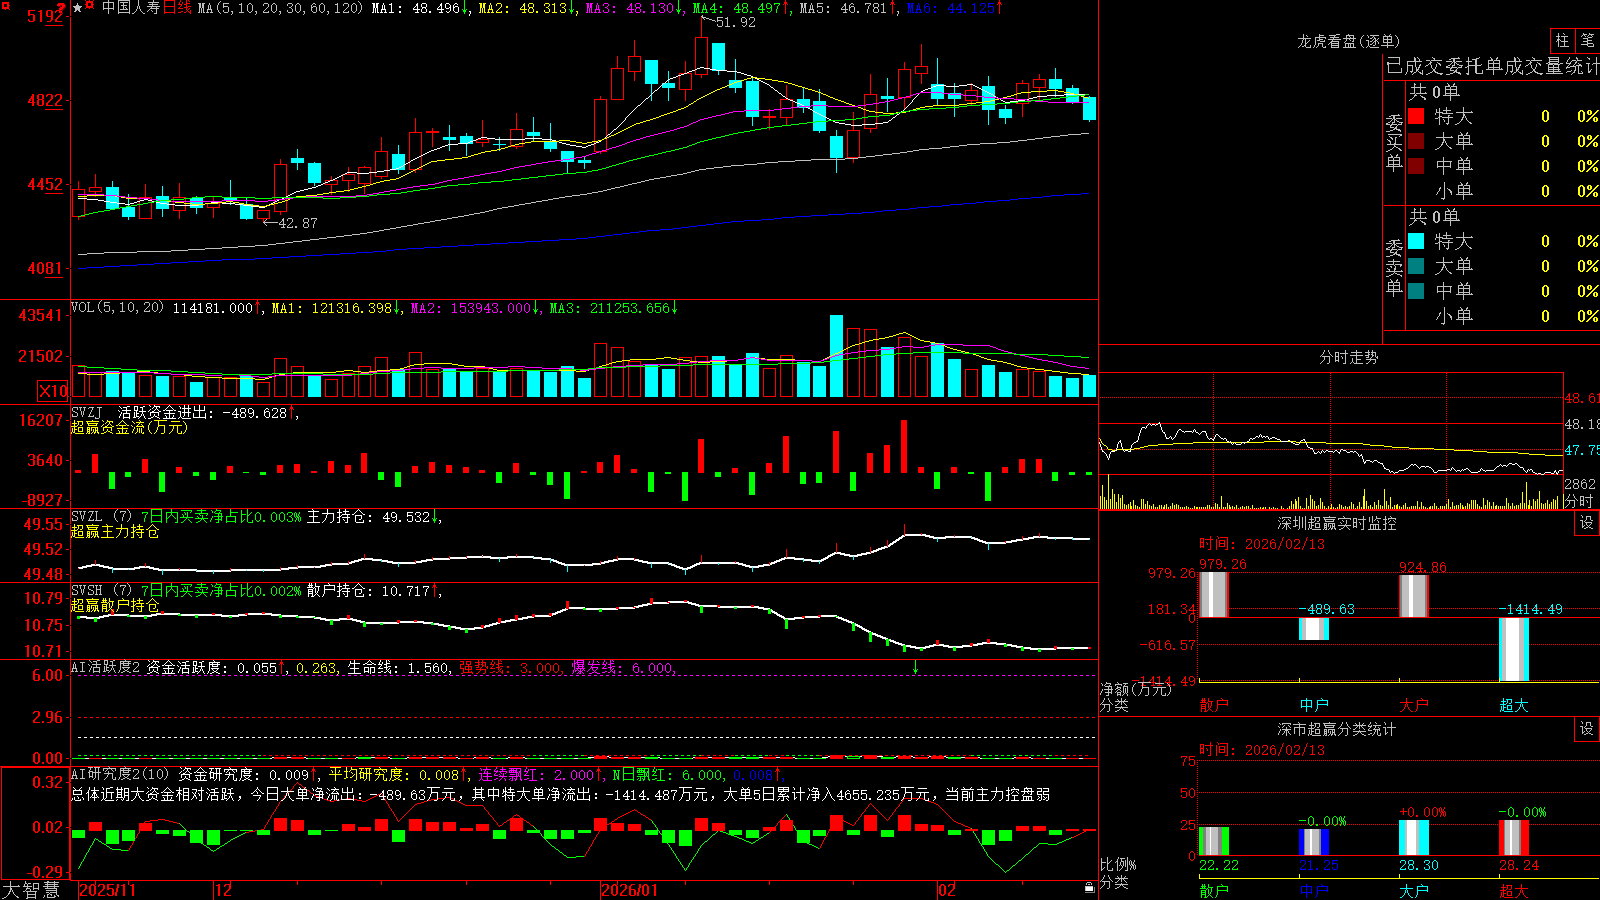
Task: Click the 委买单 中单 dark red swatch
Action: click(1416, 166)
